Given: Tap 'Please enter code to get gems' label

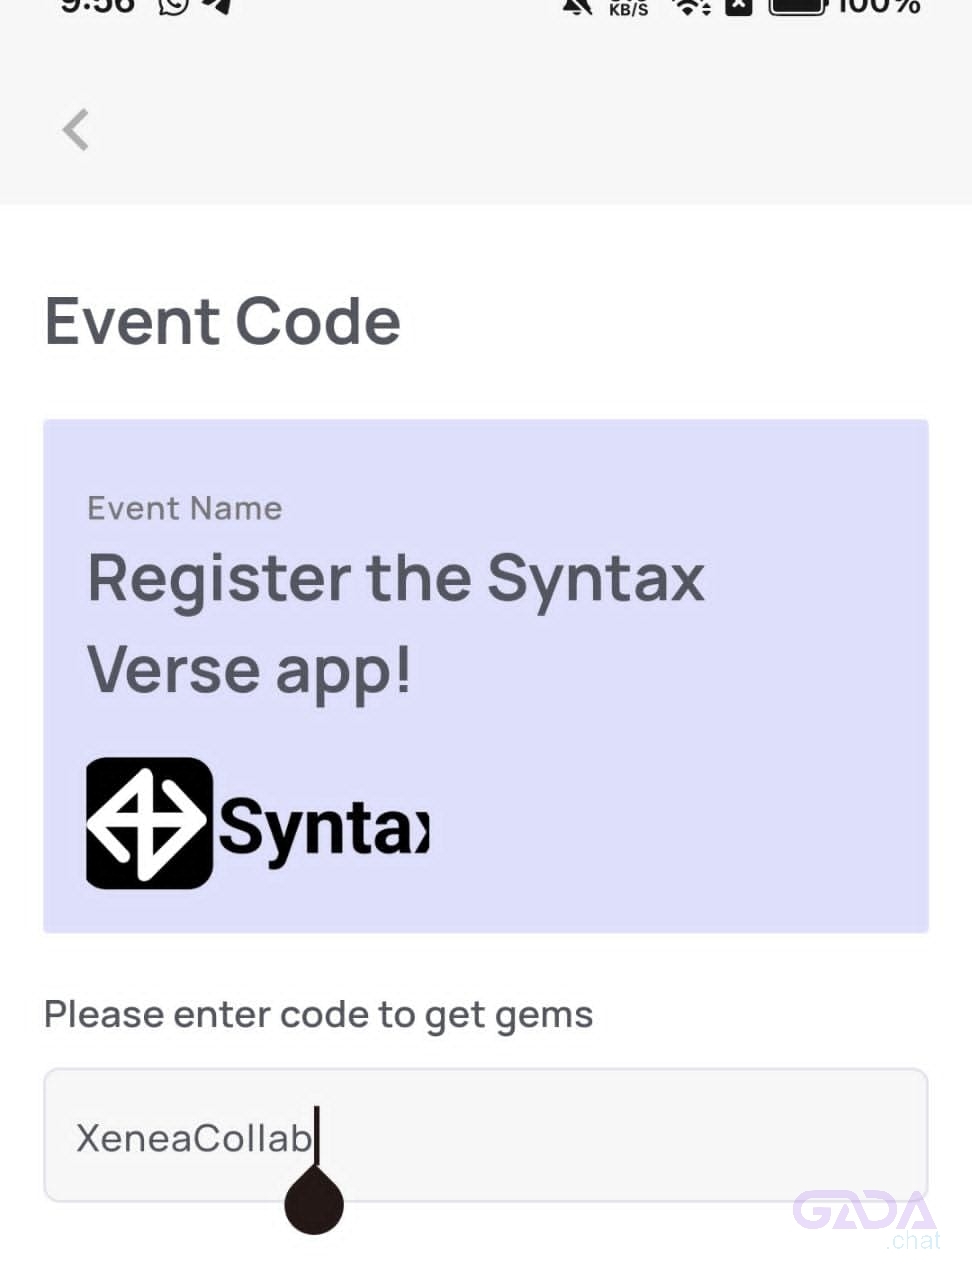Looking at the screenshot, I should [319, 1015].
